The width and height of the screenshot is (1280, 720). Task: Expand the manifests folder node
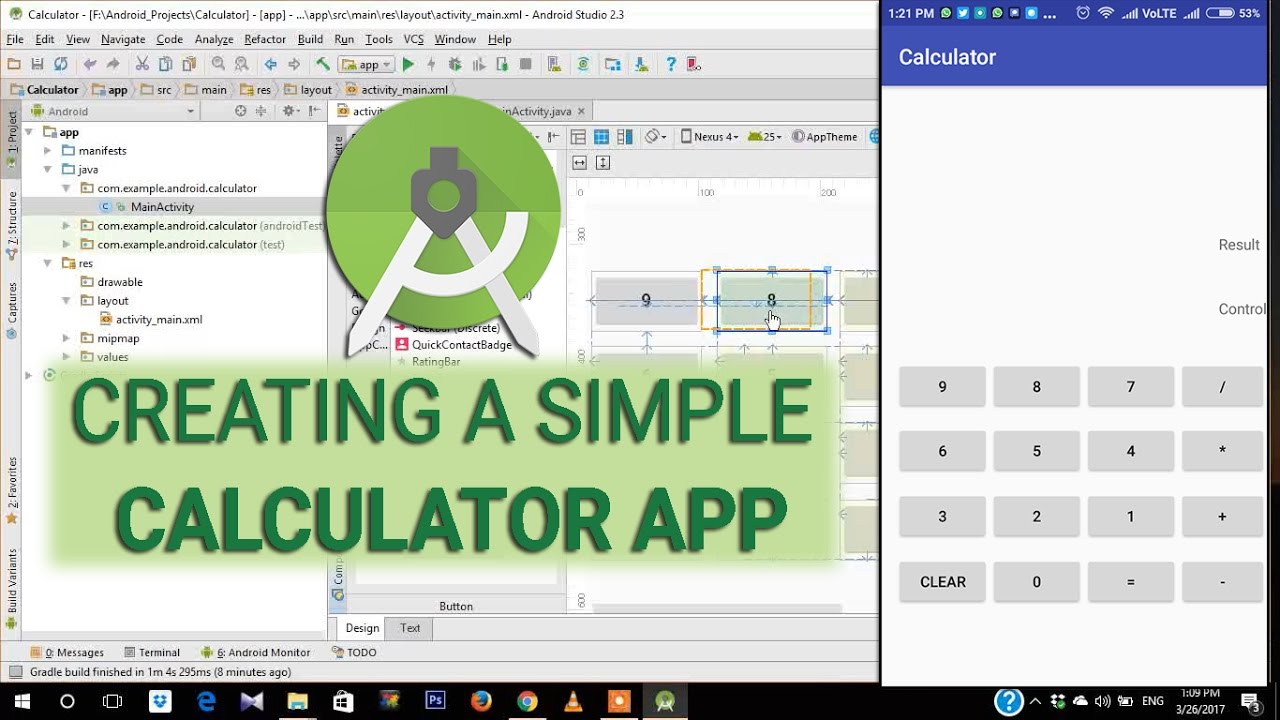tap(47, 151)
